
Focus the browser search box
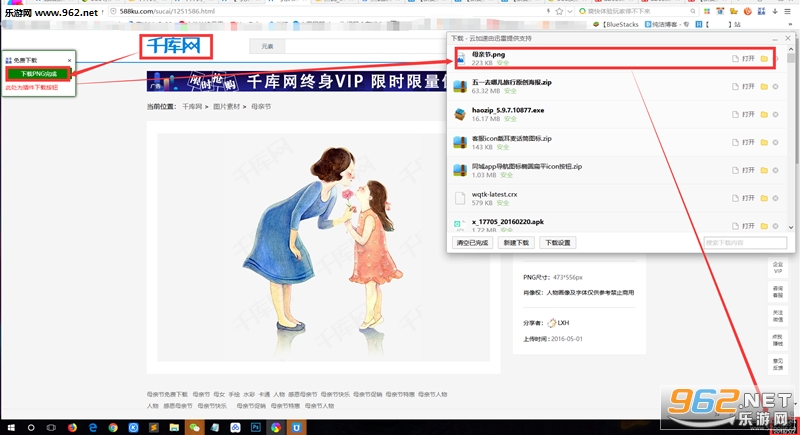(638, 11)
